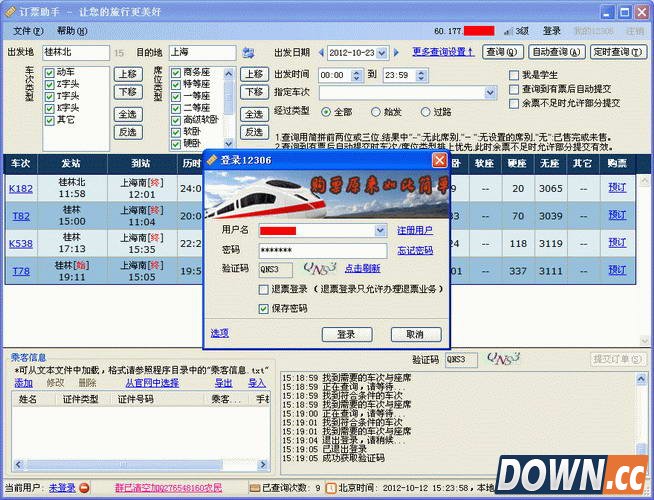Click 预订 for train K182

pyautogui.click(x=617, y=188)
